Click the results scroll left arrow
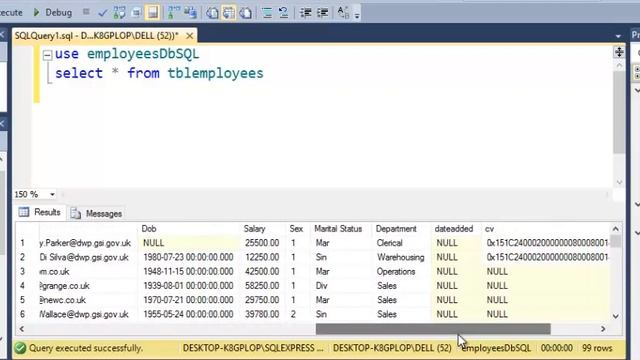 pos(22,329)
